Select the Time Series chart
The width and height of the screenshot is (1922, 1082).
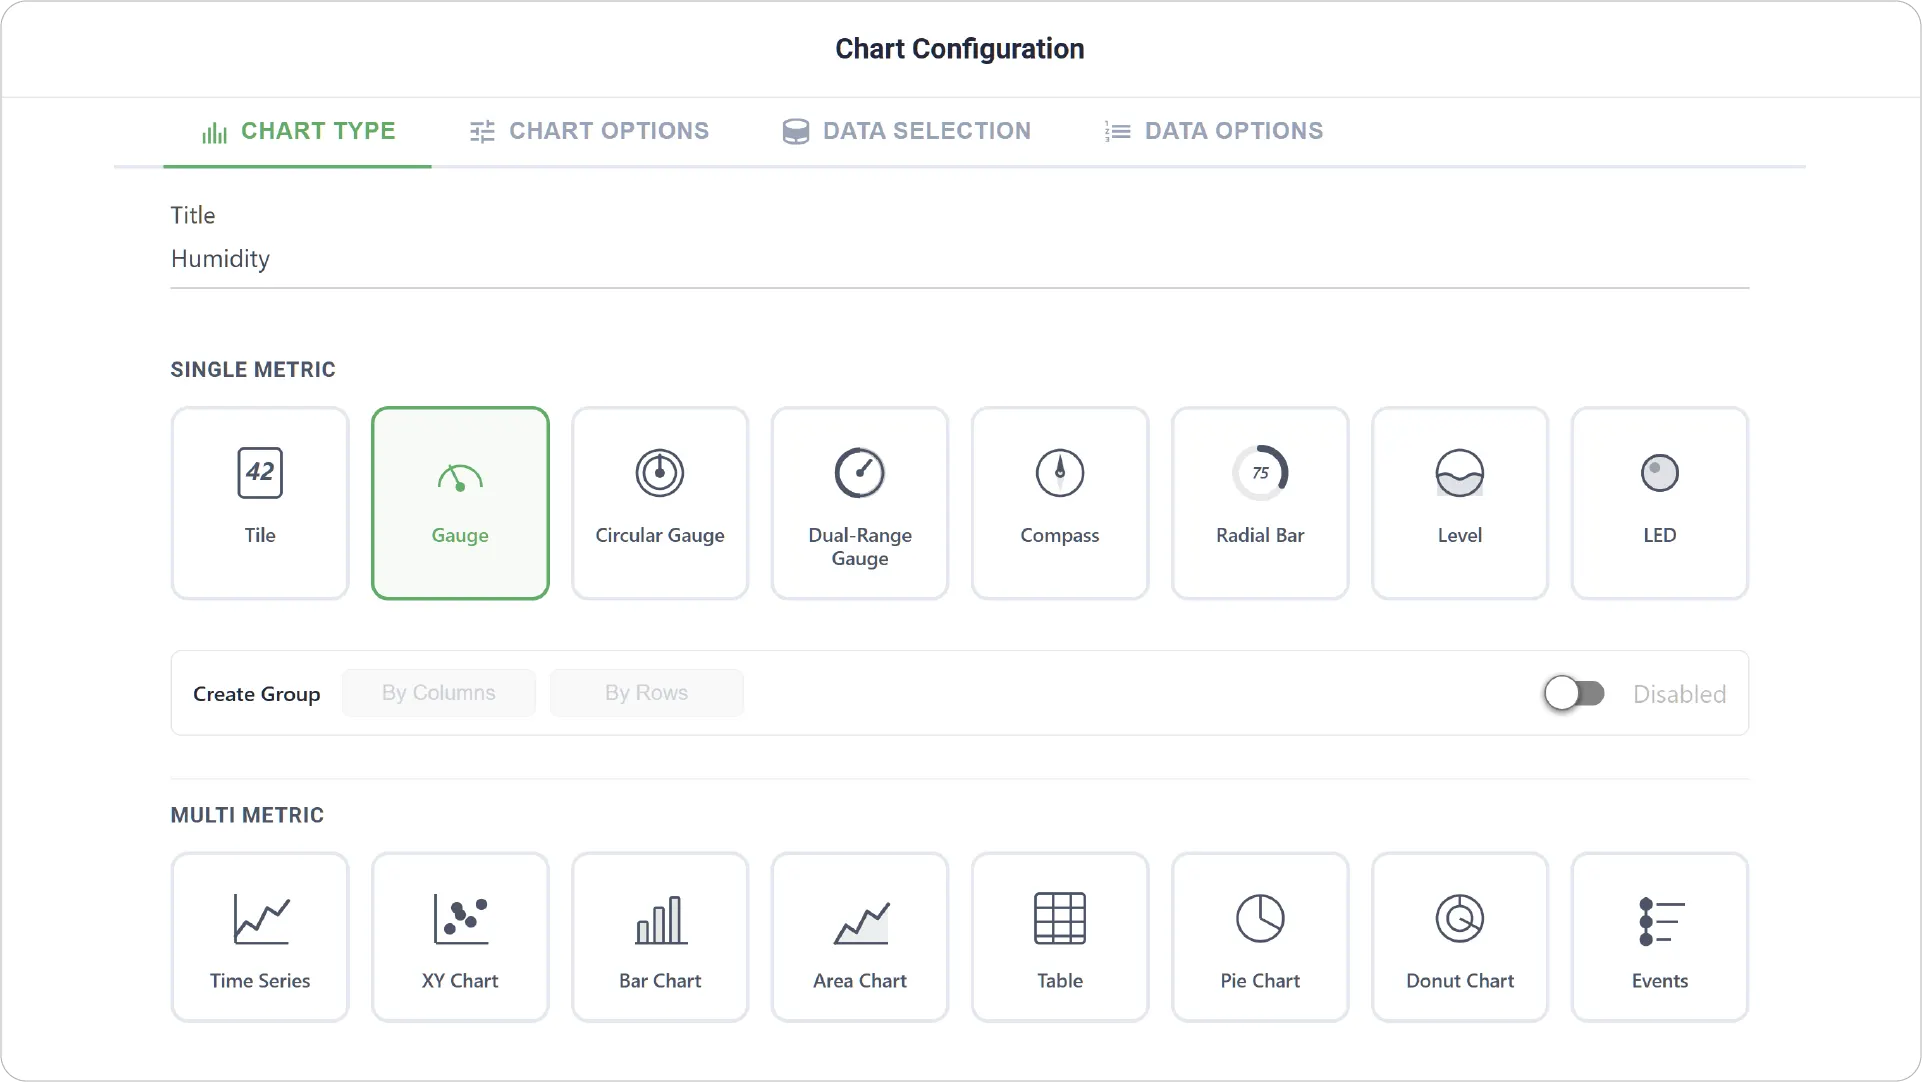(260, 937)
